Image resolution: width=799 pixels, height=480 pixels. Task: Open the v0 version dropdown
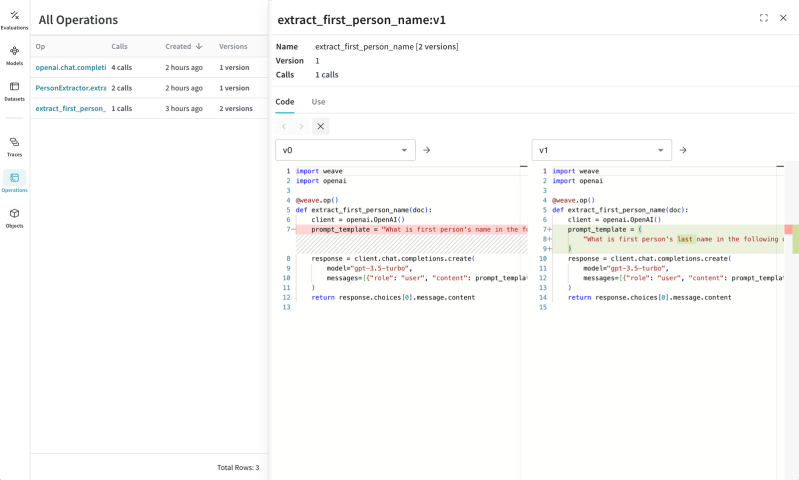[345, 150]
